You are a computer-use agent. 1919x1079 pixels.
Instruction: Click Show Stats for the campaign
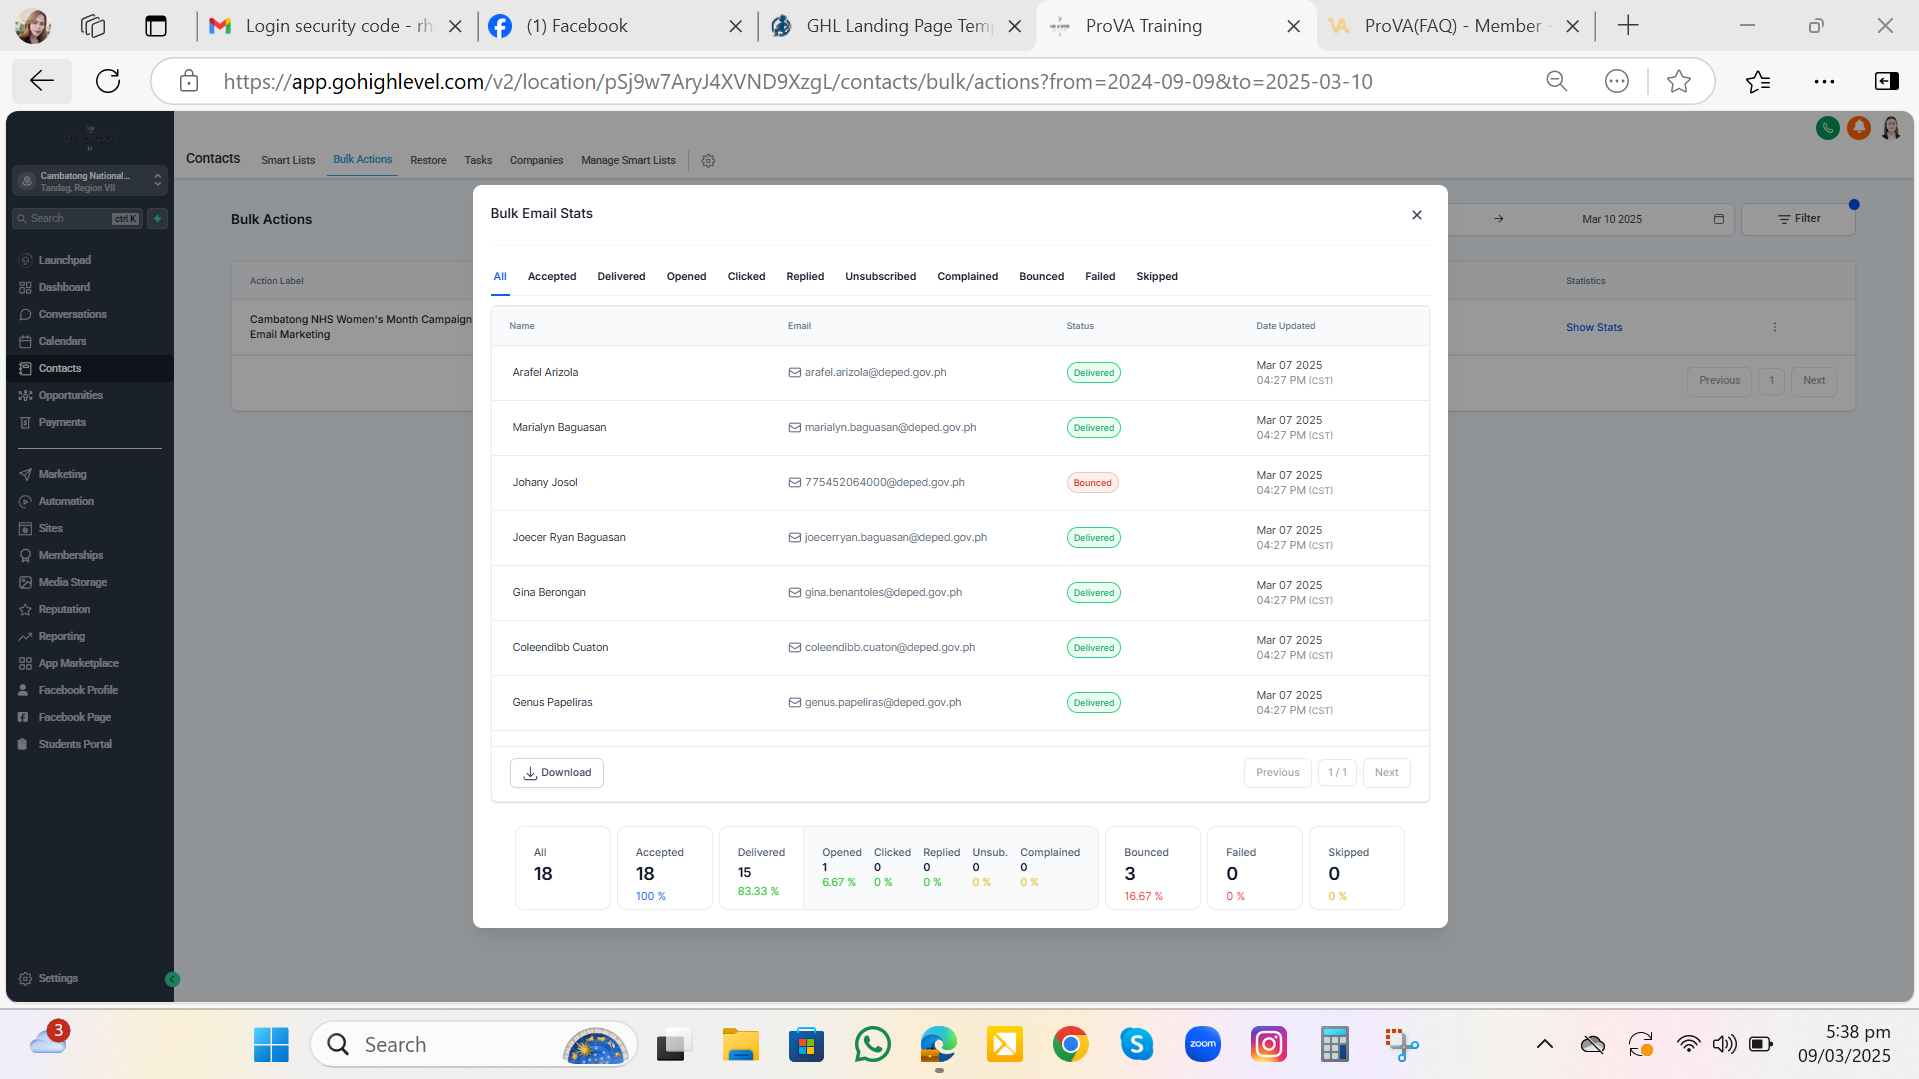1594,328
